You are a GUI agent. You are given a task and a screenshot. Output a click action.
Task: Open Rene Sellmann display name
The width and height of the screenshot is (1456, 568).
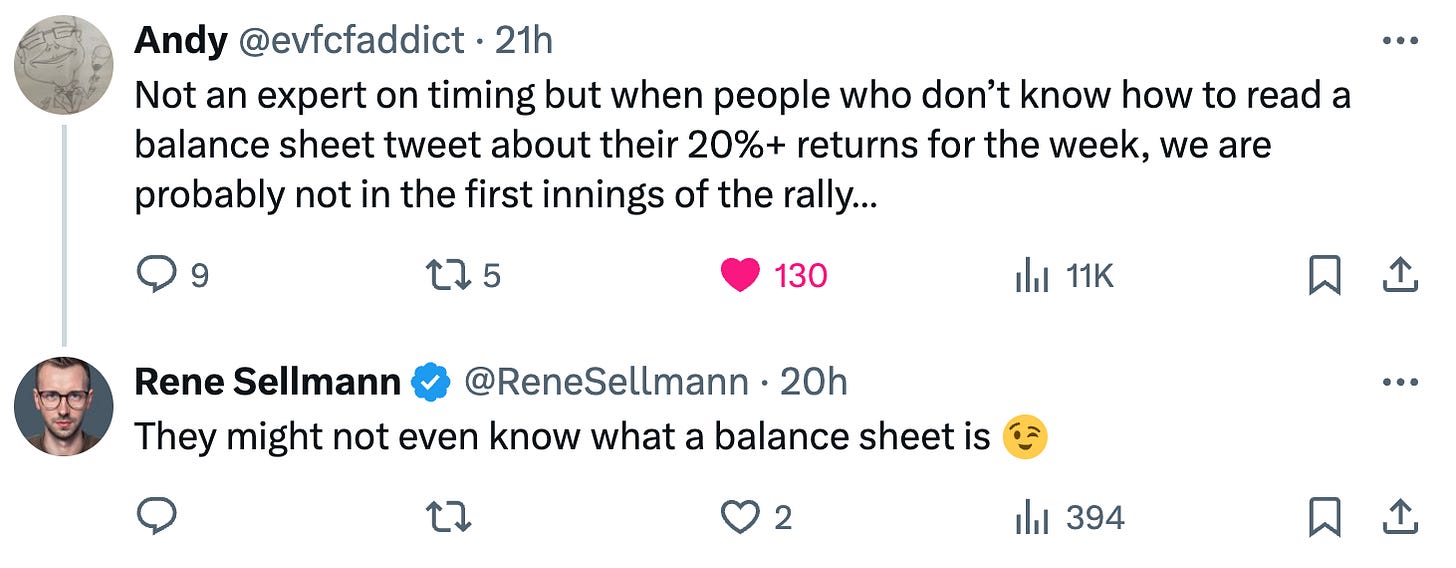pyautogui.click(x=267, y=382)
